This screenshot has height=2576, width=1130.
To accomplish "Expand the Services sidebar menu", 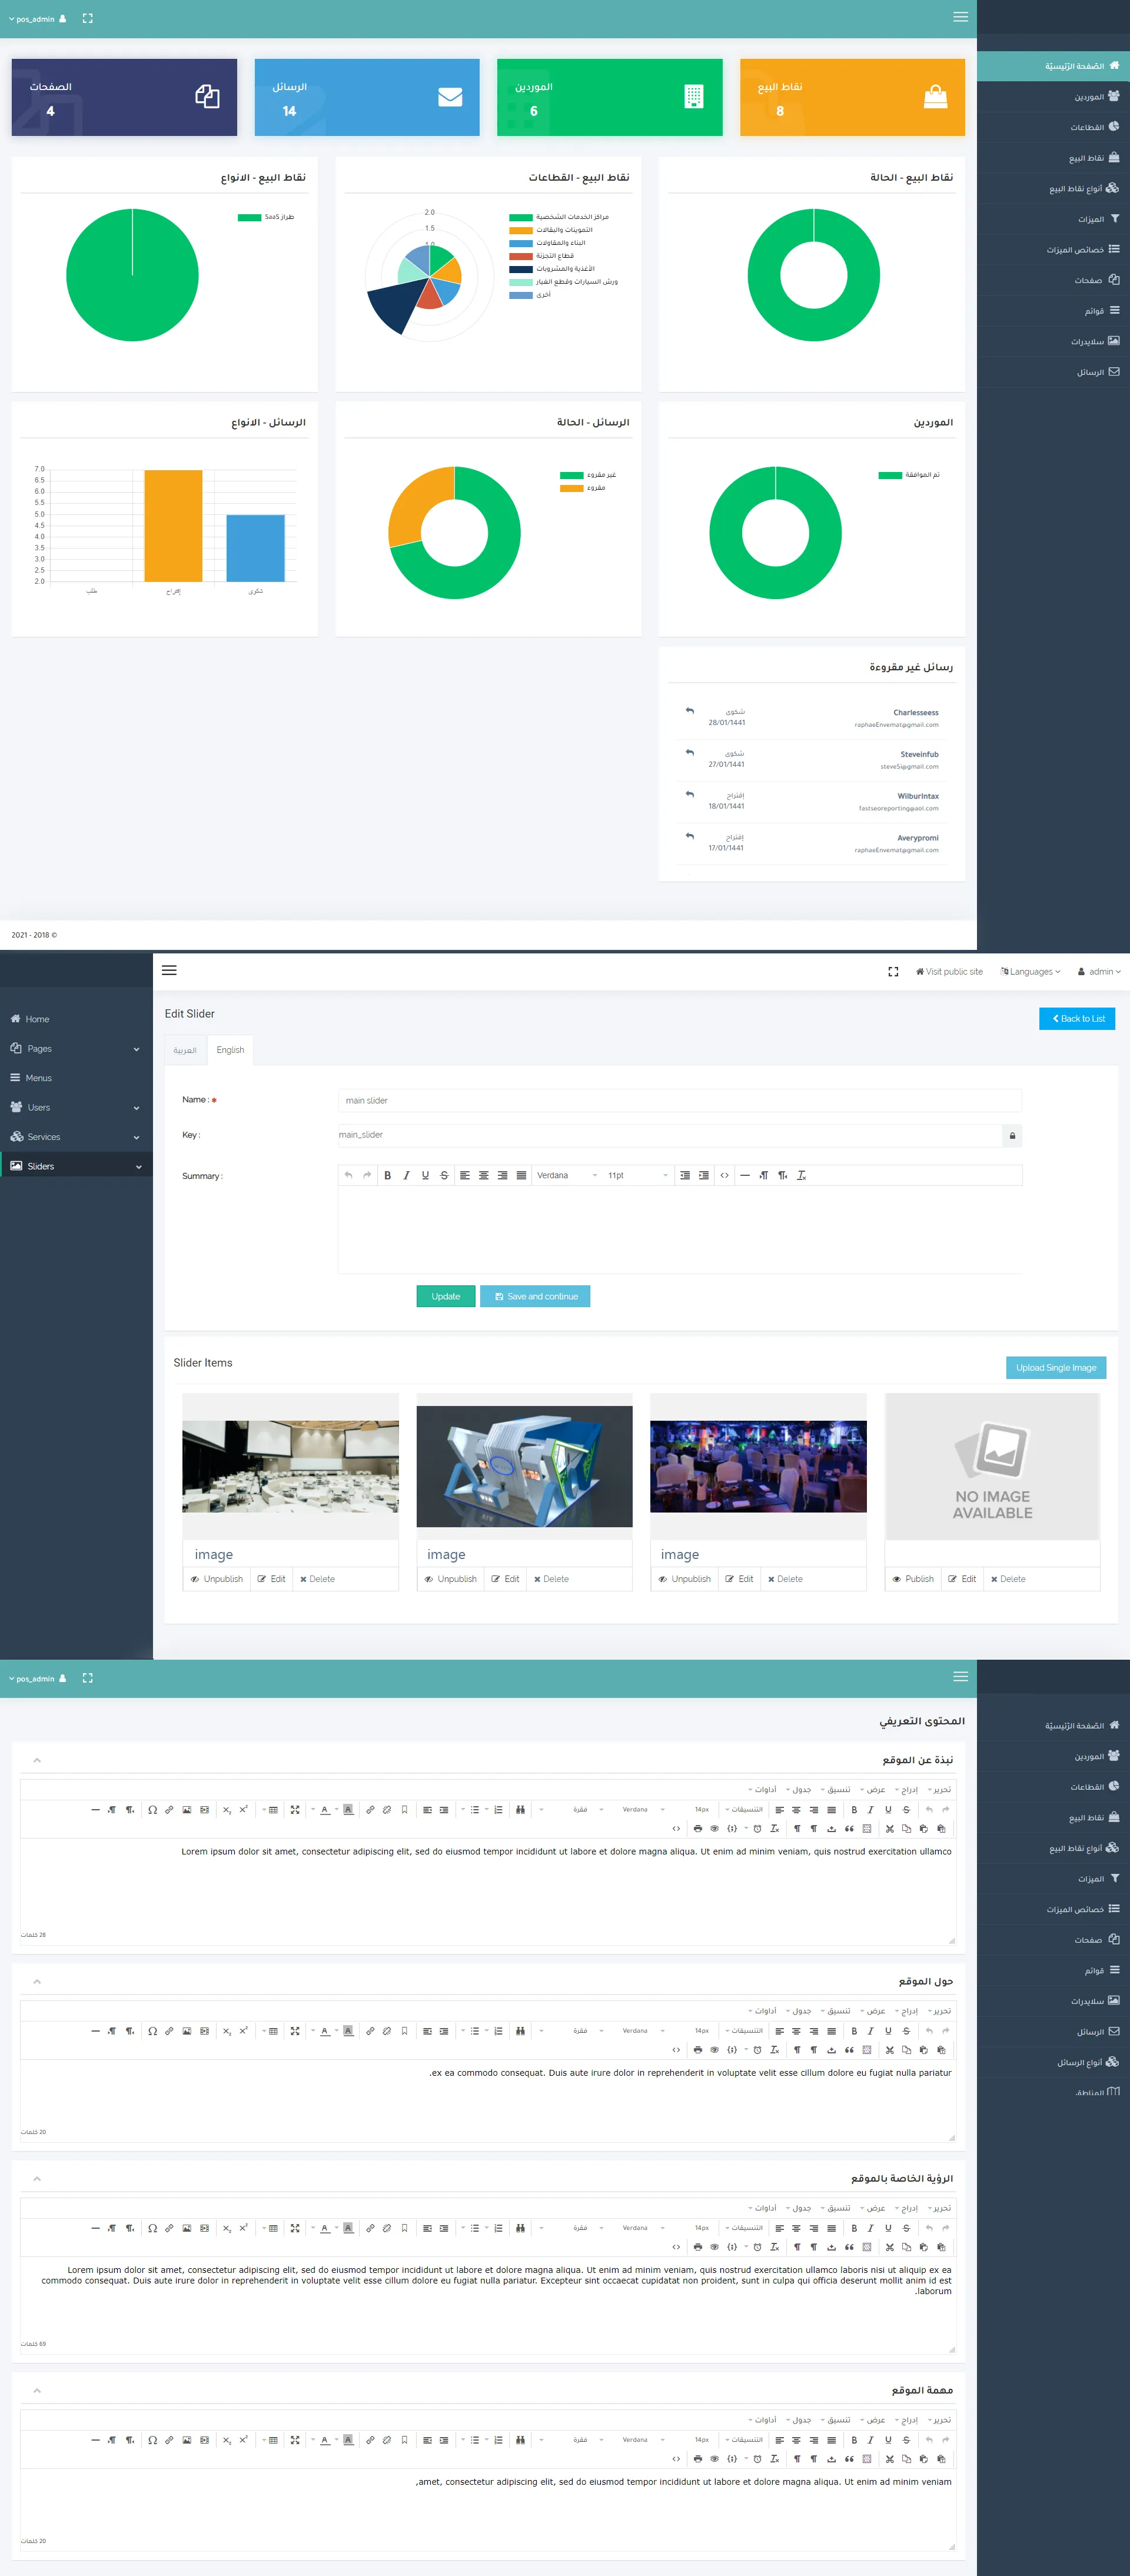I will click(76, 1137).
